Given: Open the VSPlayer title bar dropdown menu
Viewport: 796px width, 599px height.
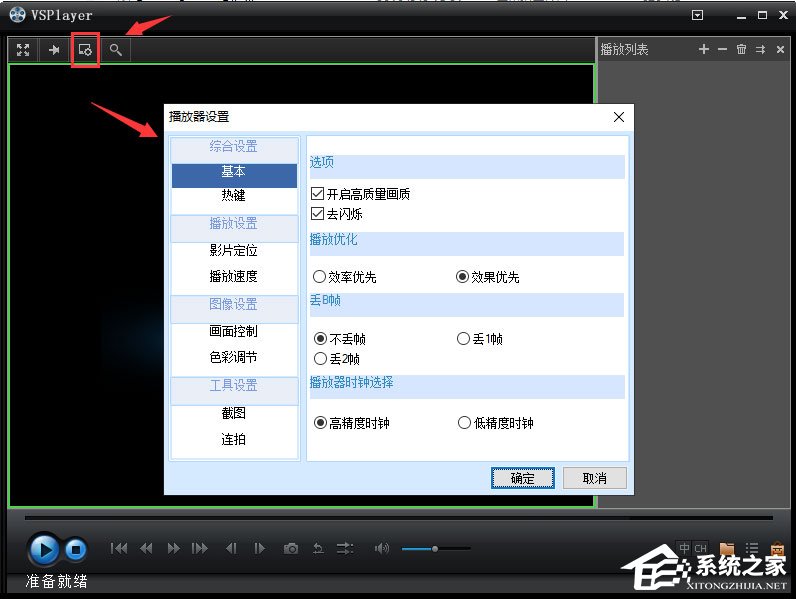Looking at the screenshot, I should pyautogui.click(x=698, y=15).
